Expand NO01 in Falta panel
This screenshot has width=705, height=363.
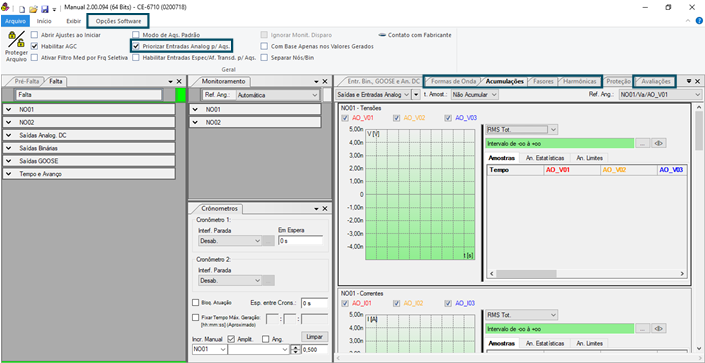pos(9,109)
